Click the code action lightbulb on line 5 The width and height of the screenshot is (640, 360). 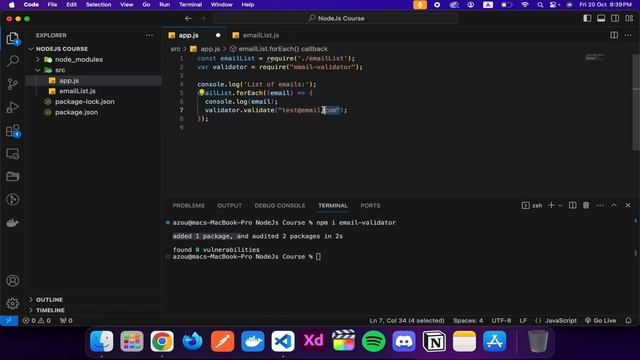pos(201,93)
